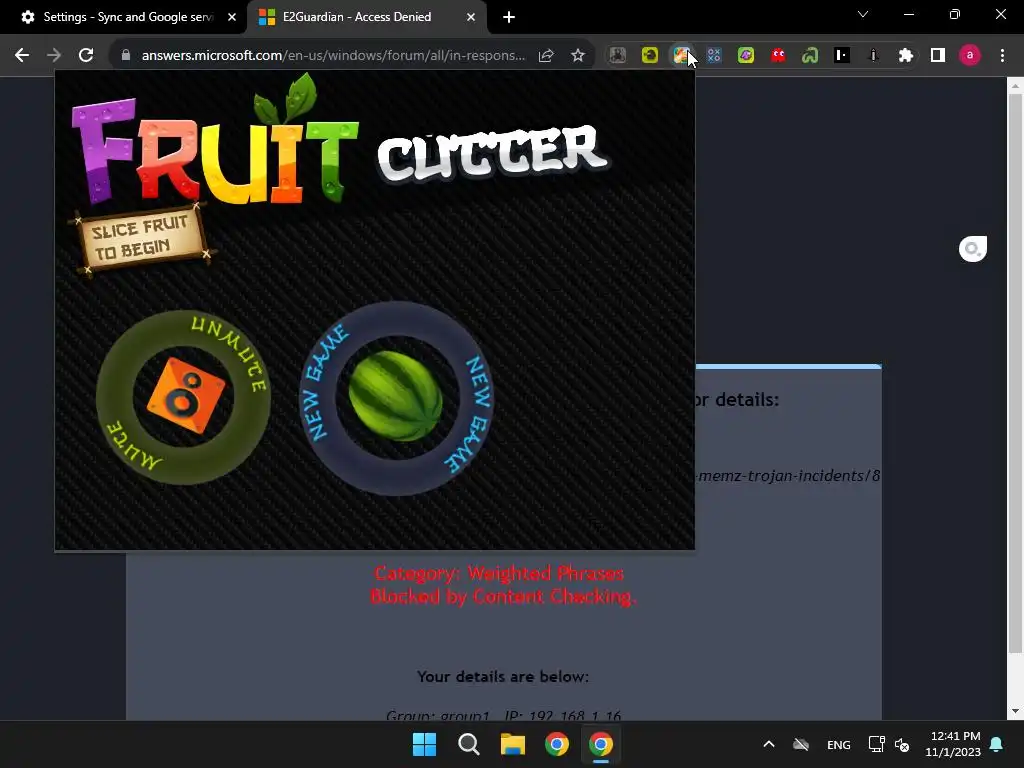1024x768 pixels.
Task: Click the scrollbar up arrow
Action: click(1015, 85)
